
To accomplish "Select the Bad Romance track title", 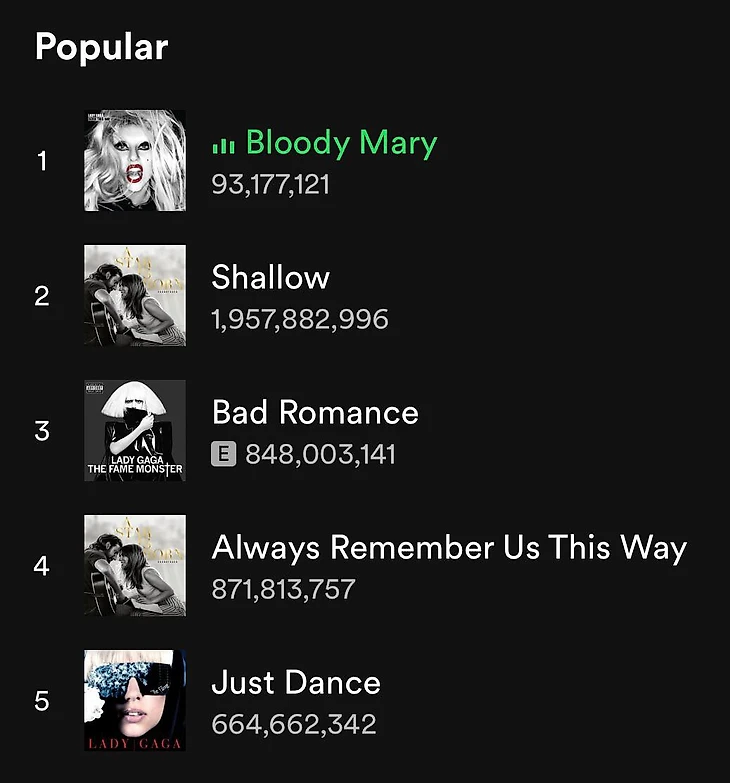I will click(315, 412).
